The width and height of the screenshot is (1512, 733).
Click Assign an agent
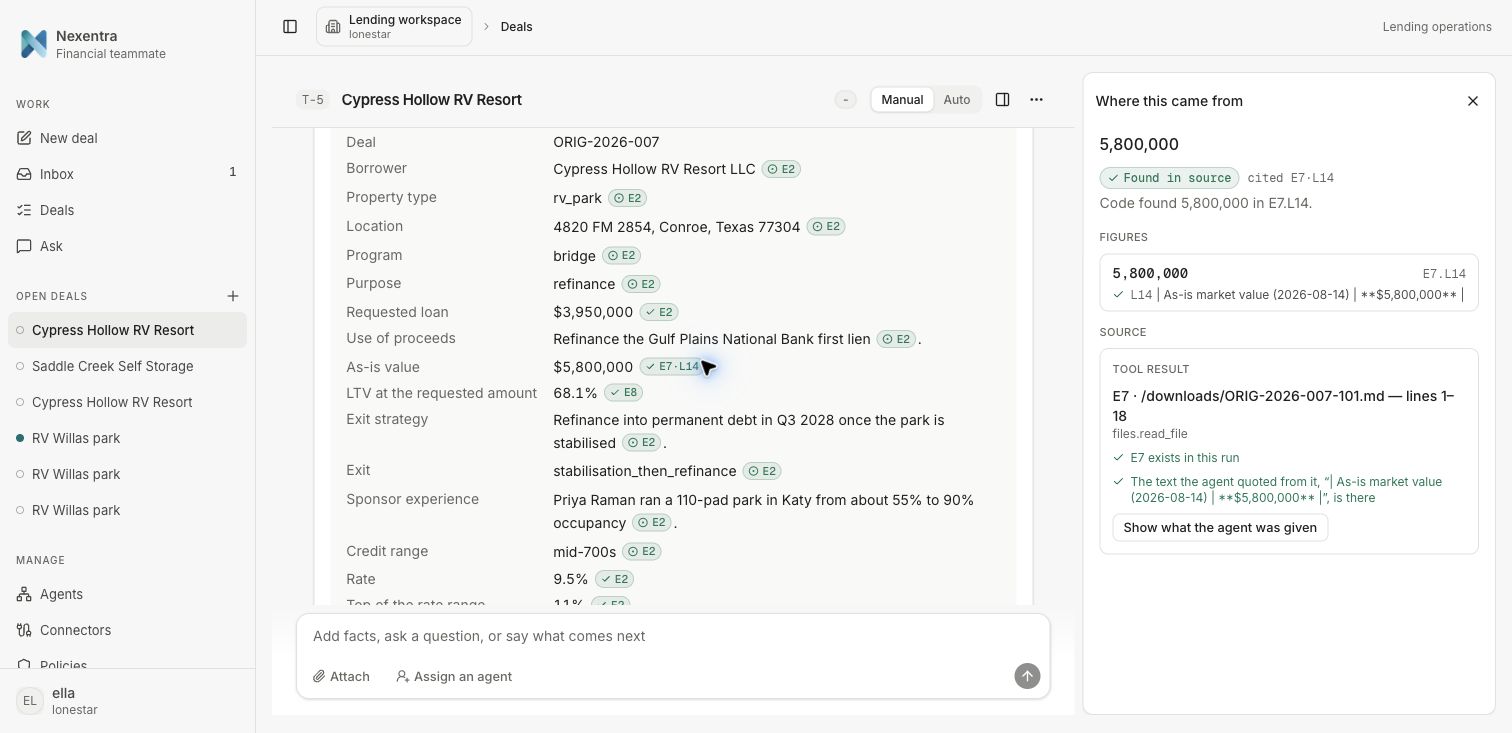click(454, 677)
